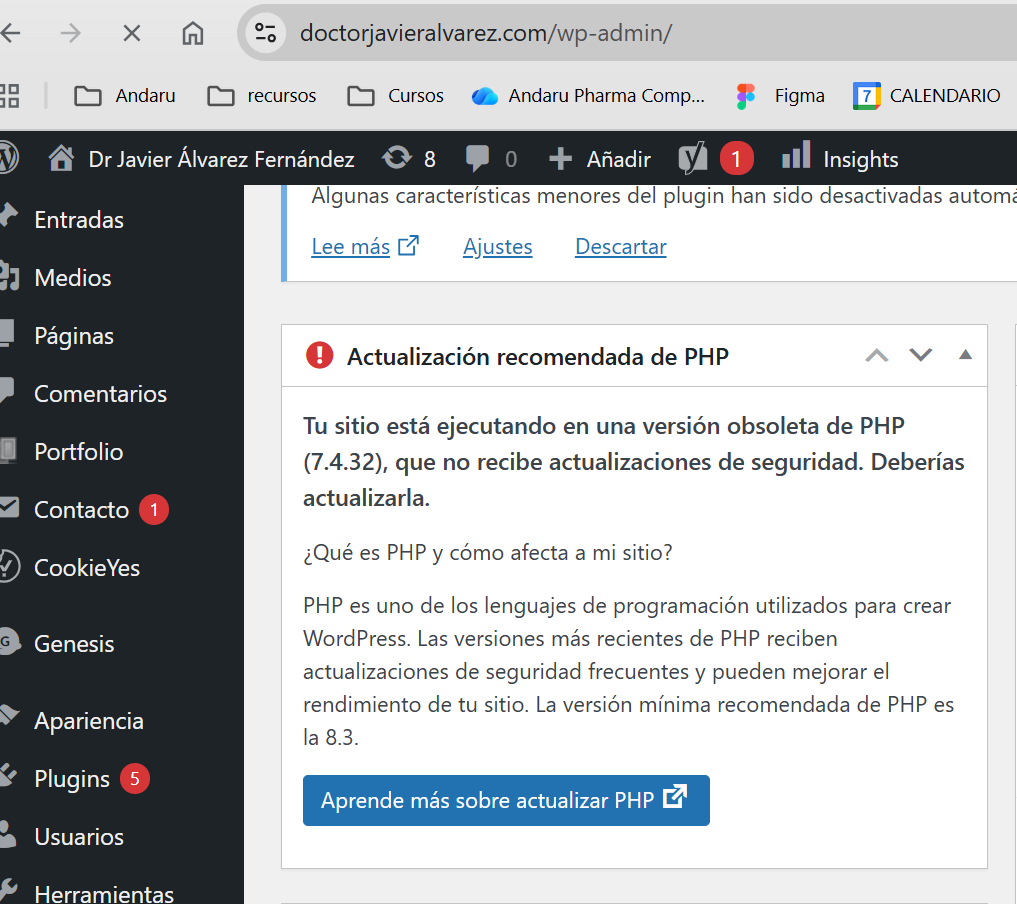
Task: Click site info icon in address bar
Action: (265, 33)
